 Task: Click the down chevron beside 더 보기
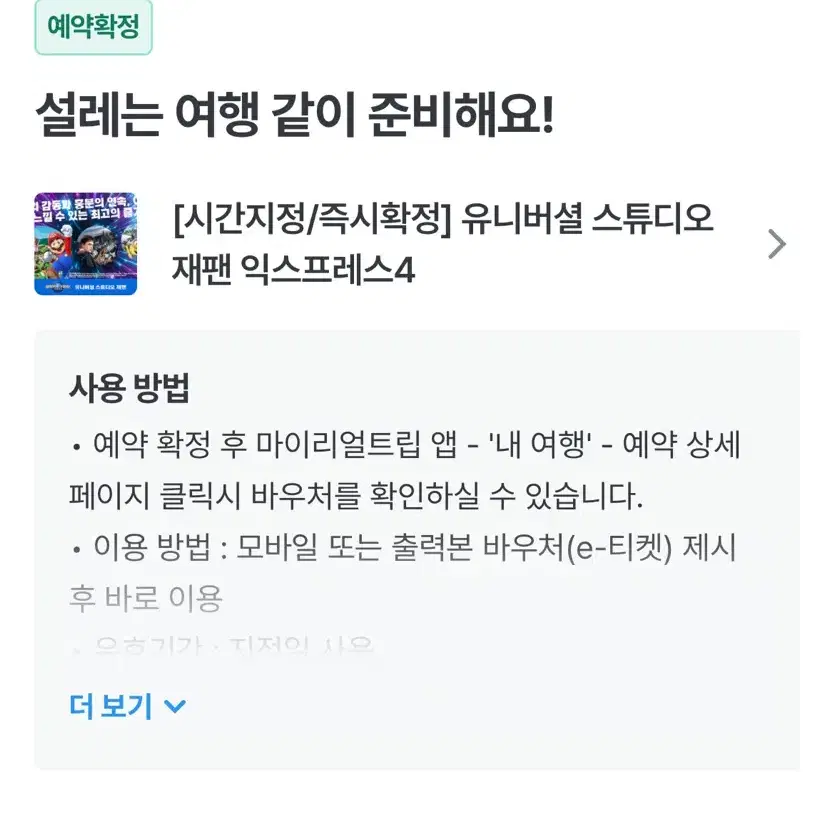coord(175,707)
